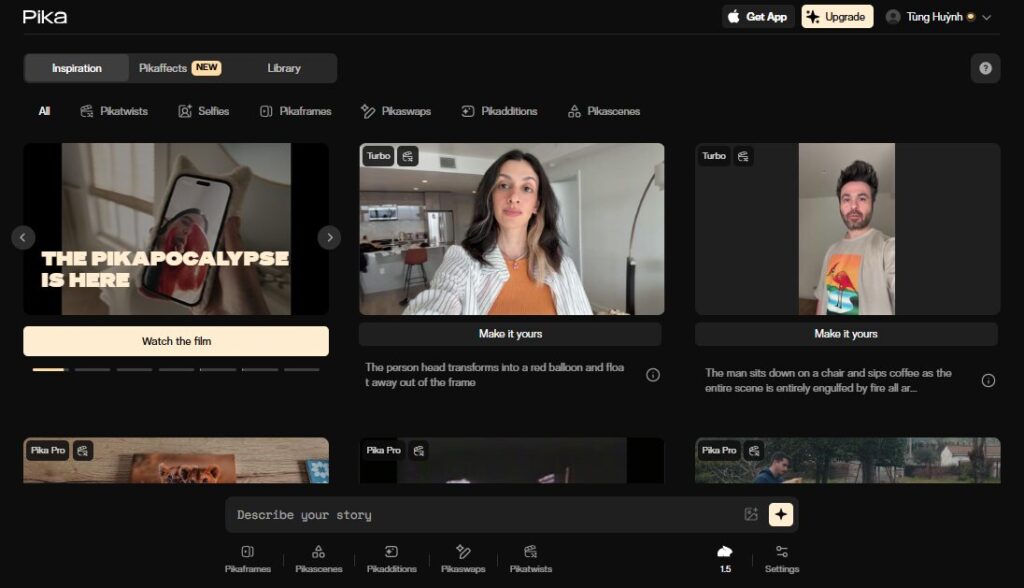
Task: Switch to the Library tab
Action: [284, 68]
